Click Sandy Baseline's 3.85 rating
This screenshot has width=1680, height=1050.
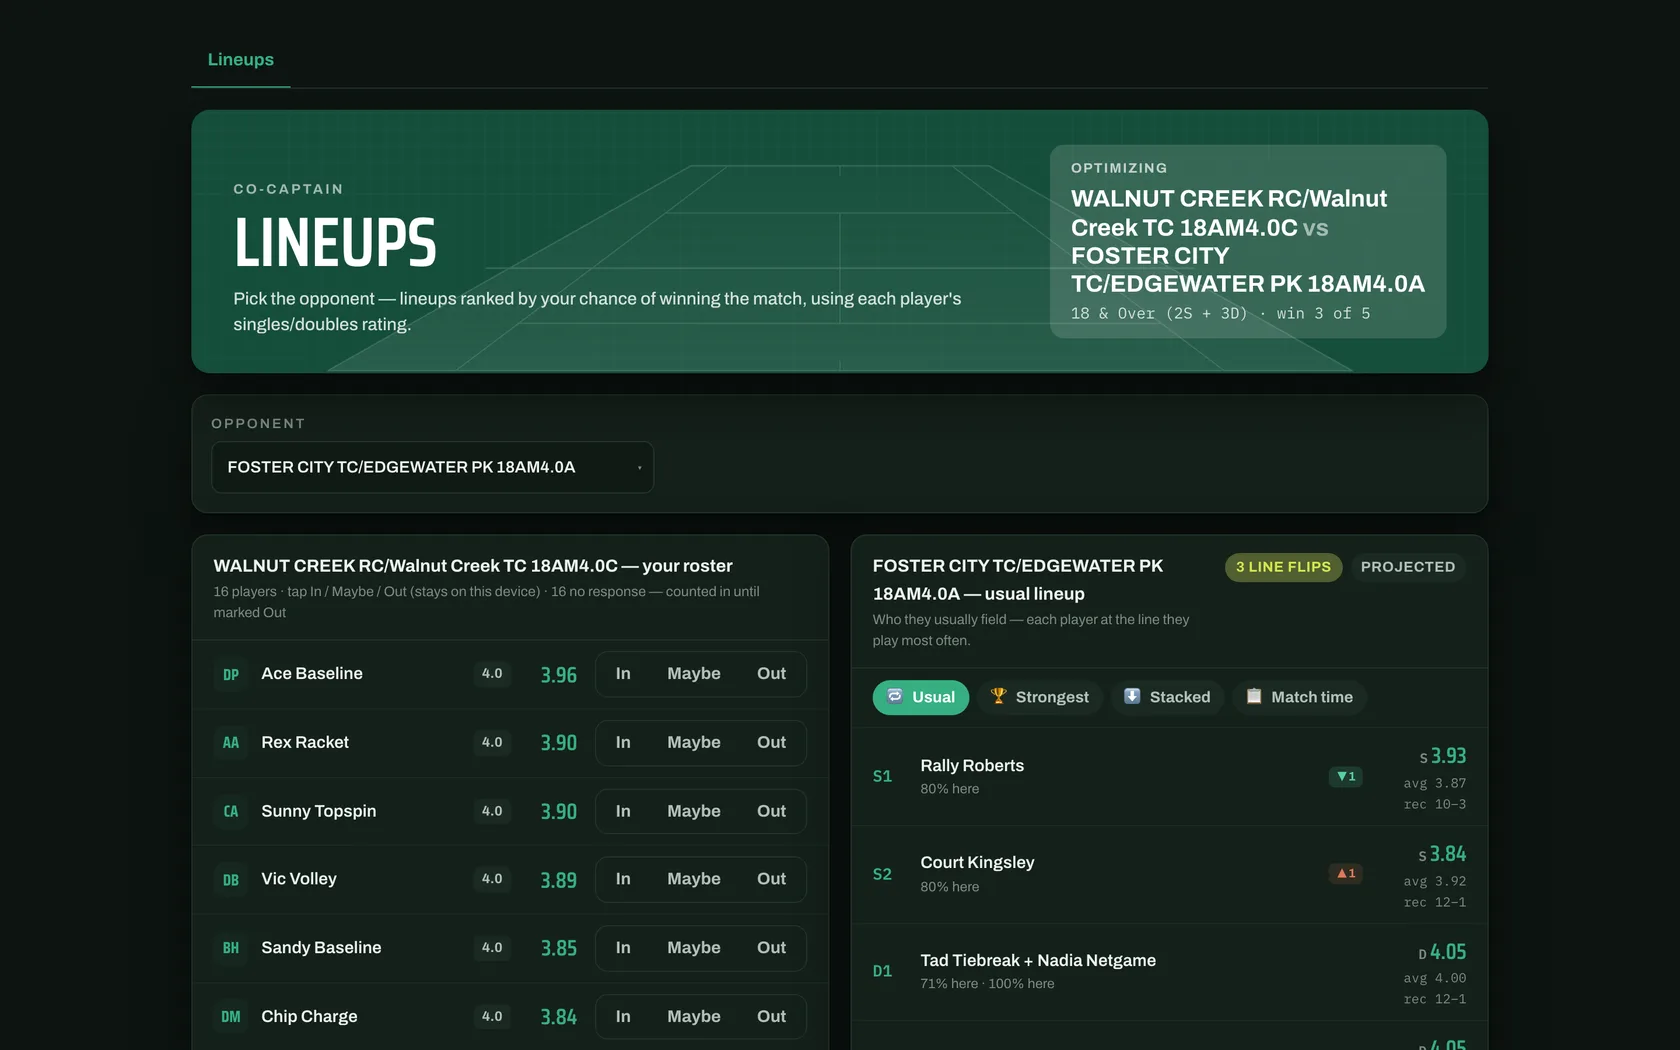tap(558, 948)
